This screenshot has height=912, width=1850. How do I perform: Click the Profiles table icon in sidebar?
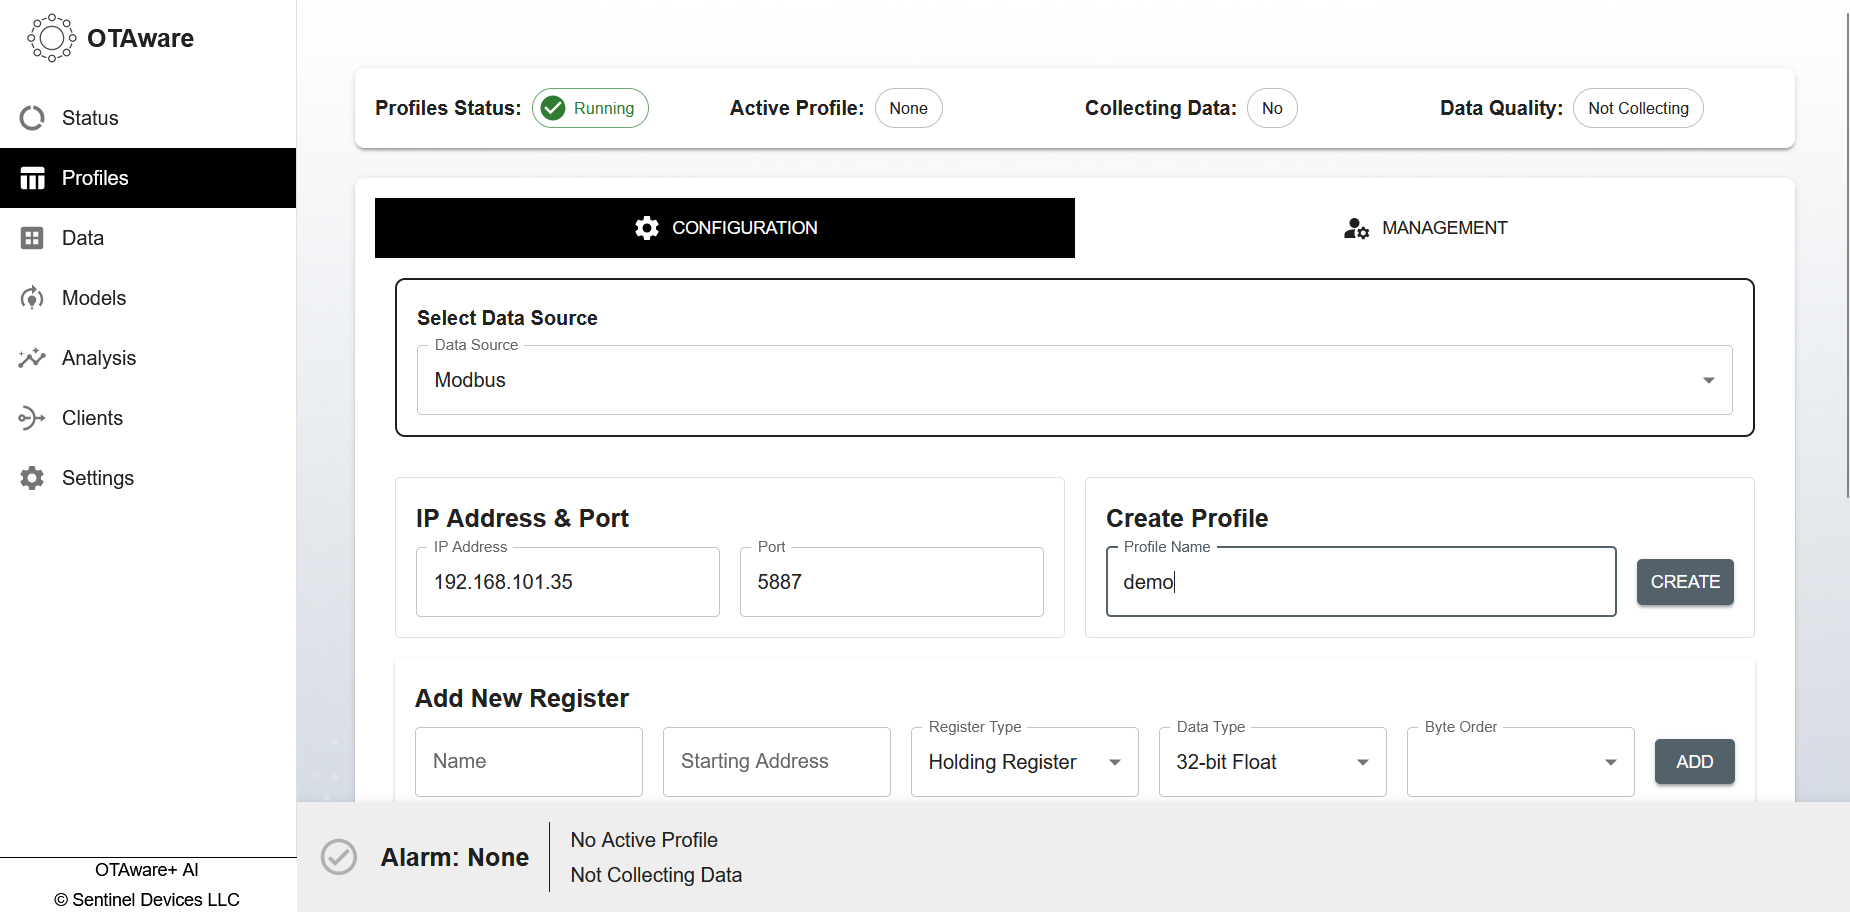point(32,178)
